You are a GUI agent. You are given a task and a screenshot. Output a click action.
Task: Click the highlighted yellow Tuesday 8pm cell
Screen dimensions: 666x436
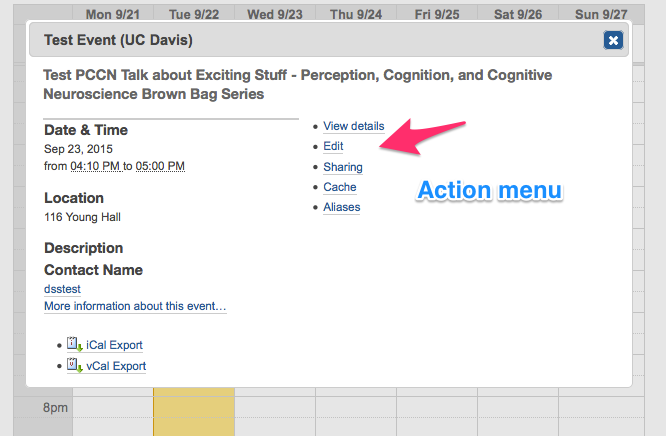(x=193, y=411)
